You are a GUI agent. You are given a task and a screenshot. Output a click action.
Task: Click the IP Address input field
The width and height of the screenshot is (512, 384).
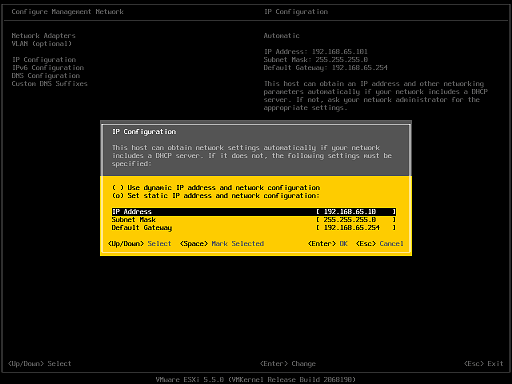coord(356,212)
